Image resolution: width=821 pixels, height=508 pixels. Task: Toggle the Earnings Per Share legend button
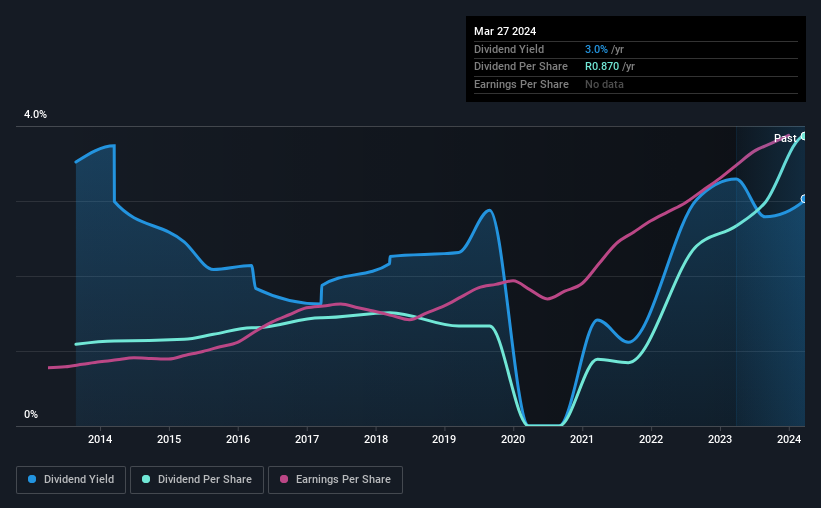click(335, 480)
